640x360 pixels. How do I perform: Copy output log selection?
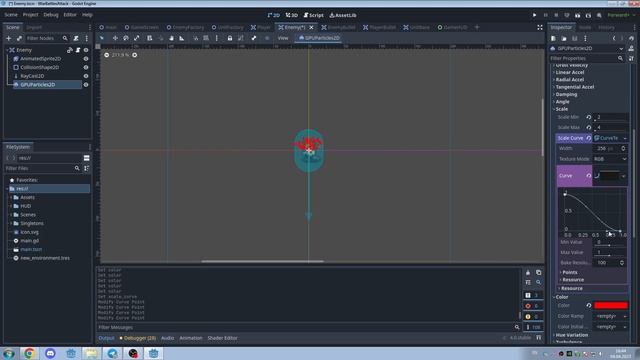(x=538, y=273)
